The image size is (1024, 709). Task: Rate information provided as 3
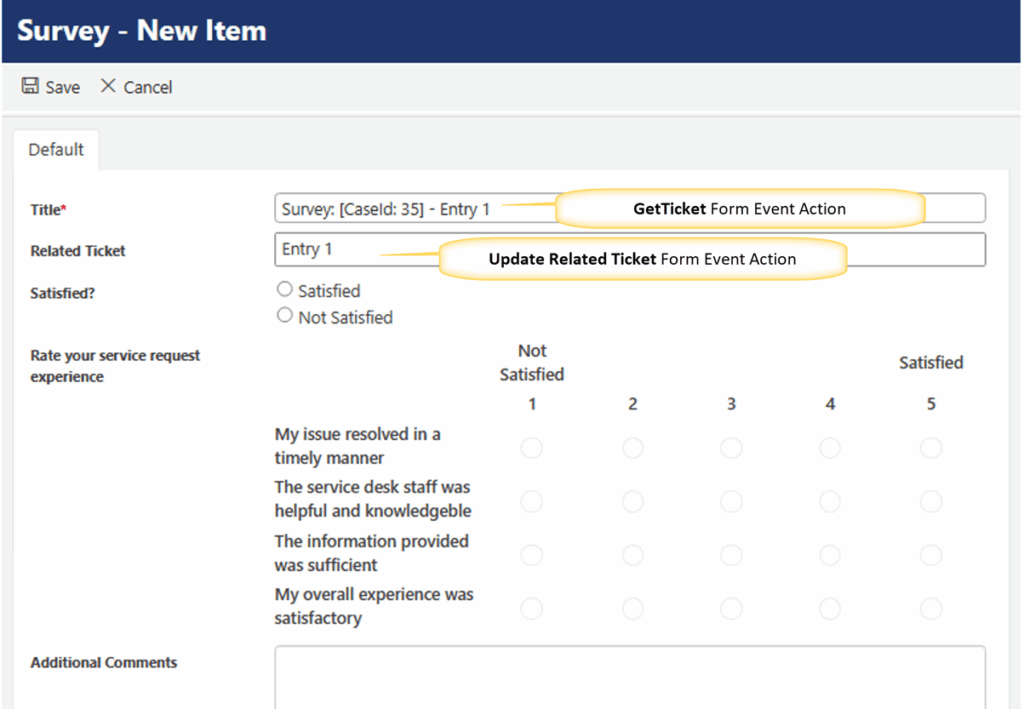(731, 555)
